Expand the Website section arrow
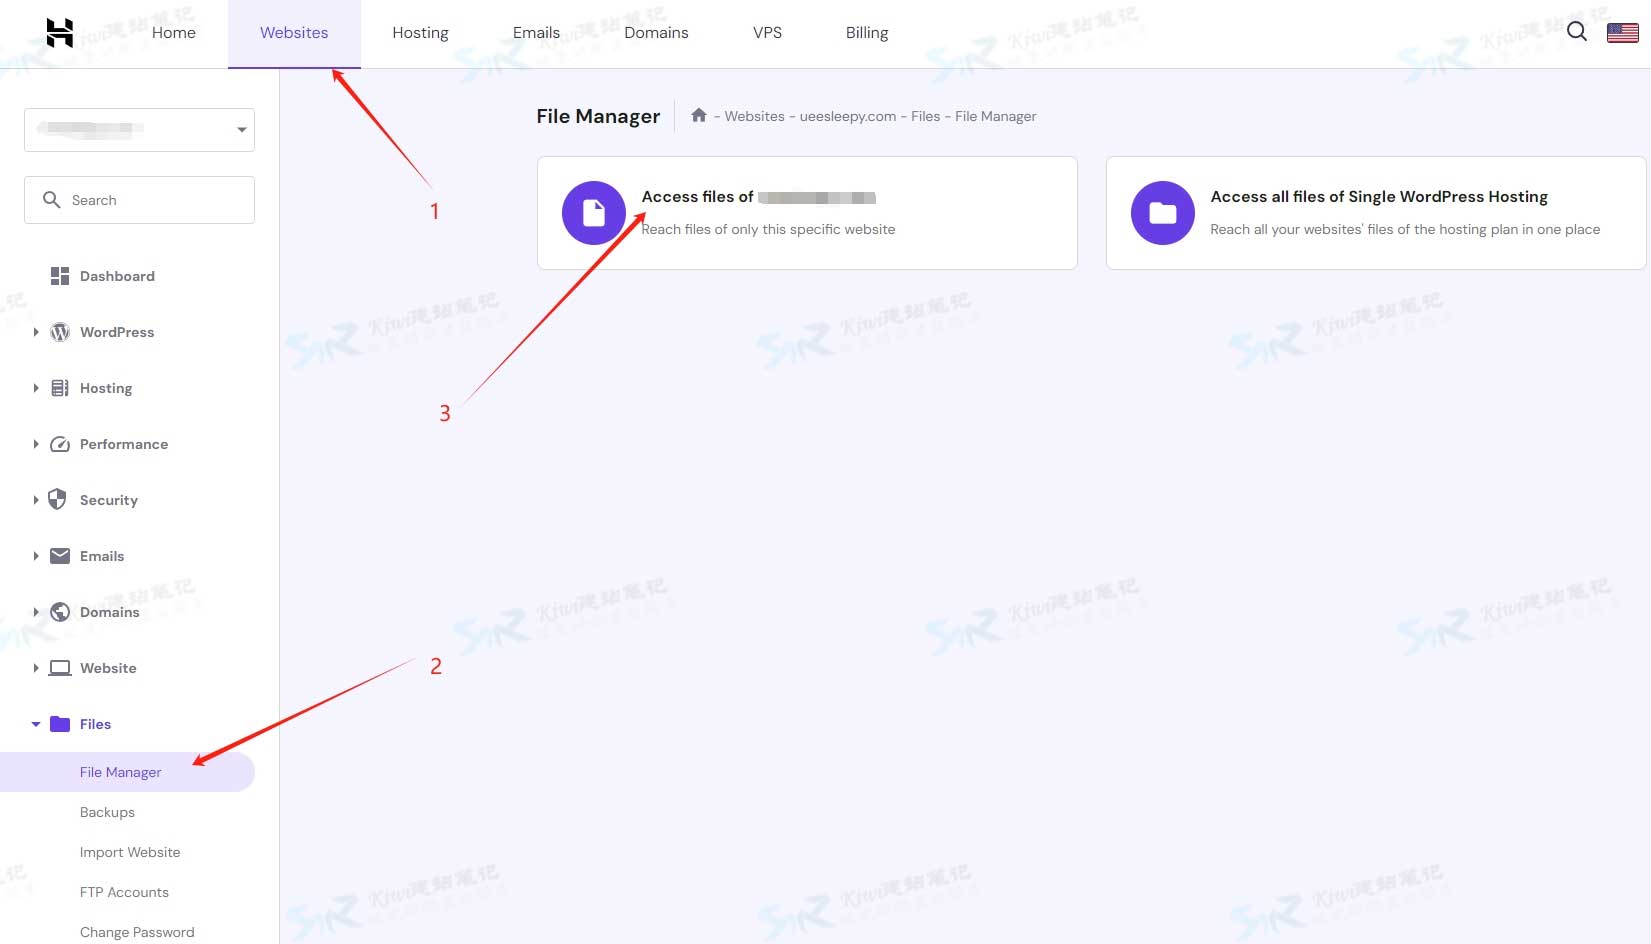1651x944 pixels. coord(36,668)
